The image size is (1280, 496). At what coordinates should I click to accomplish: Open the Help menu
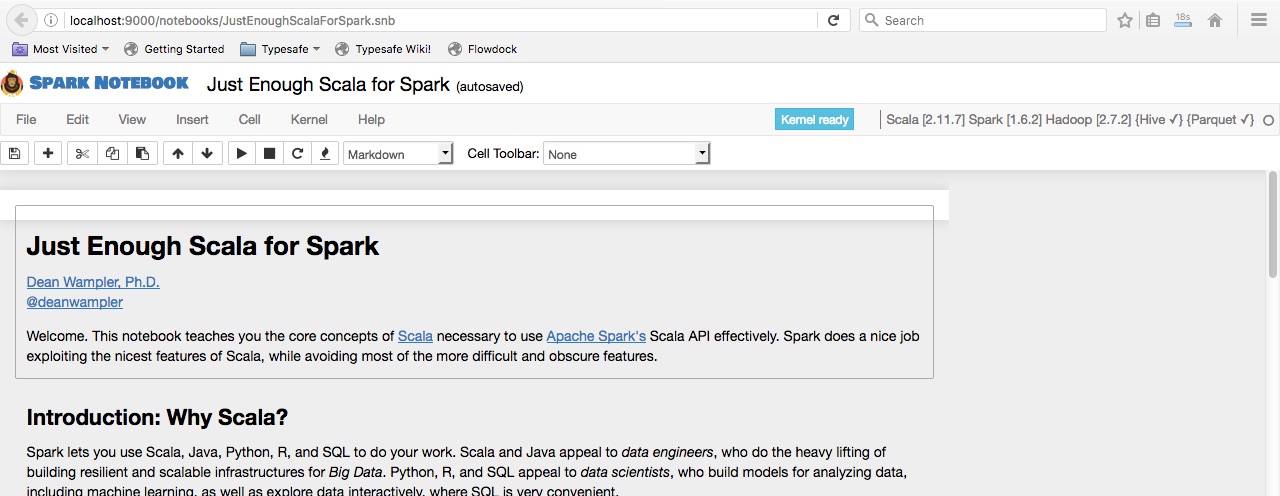click(371, 119)
